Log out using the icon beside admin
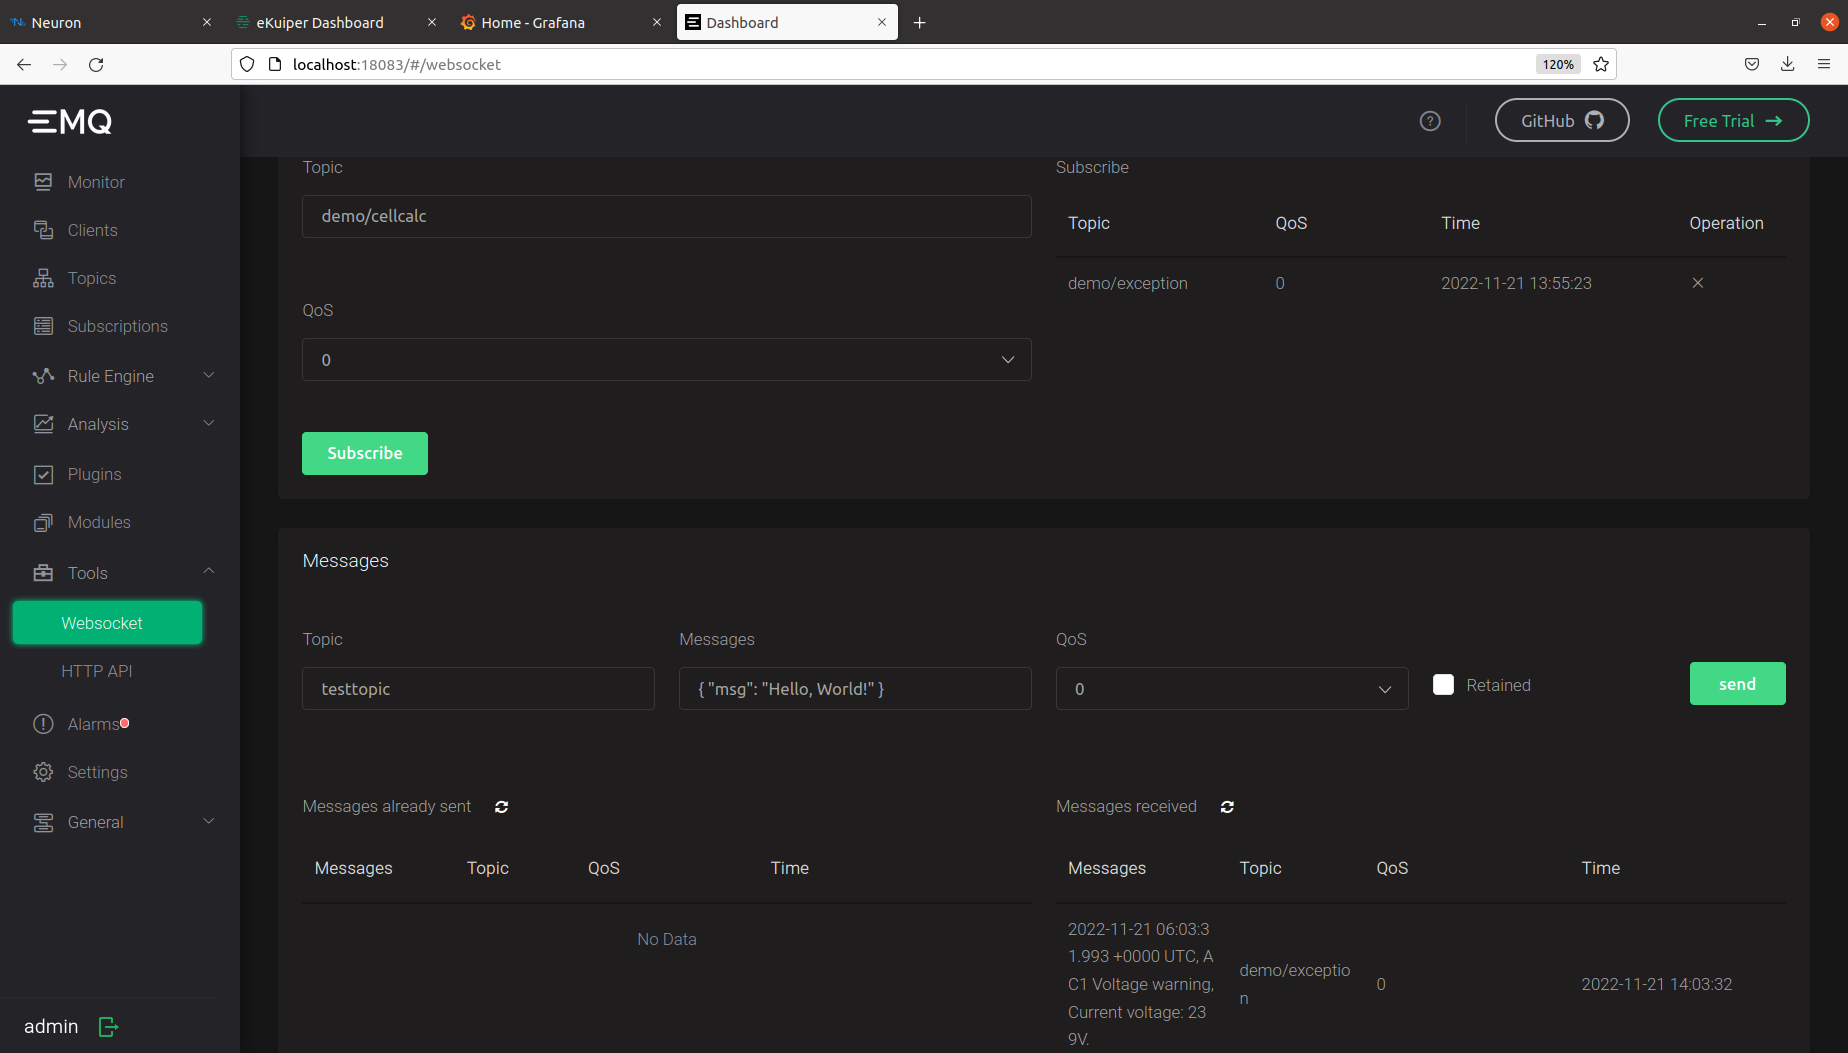1848x1053 pixels. [109, 1026]
